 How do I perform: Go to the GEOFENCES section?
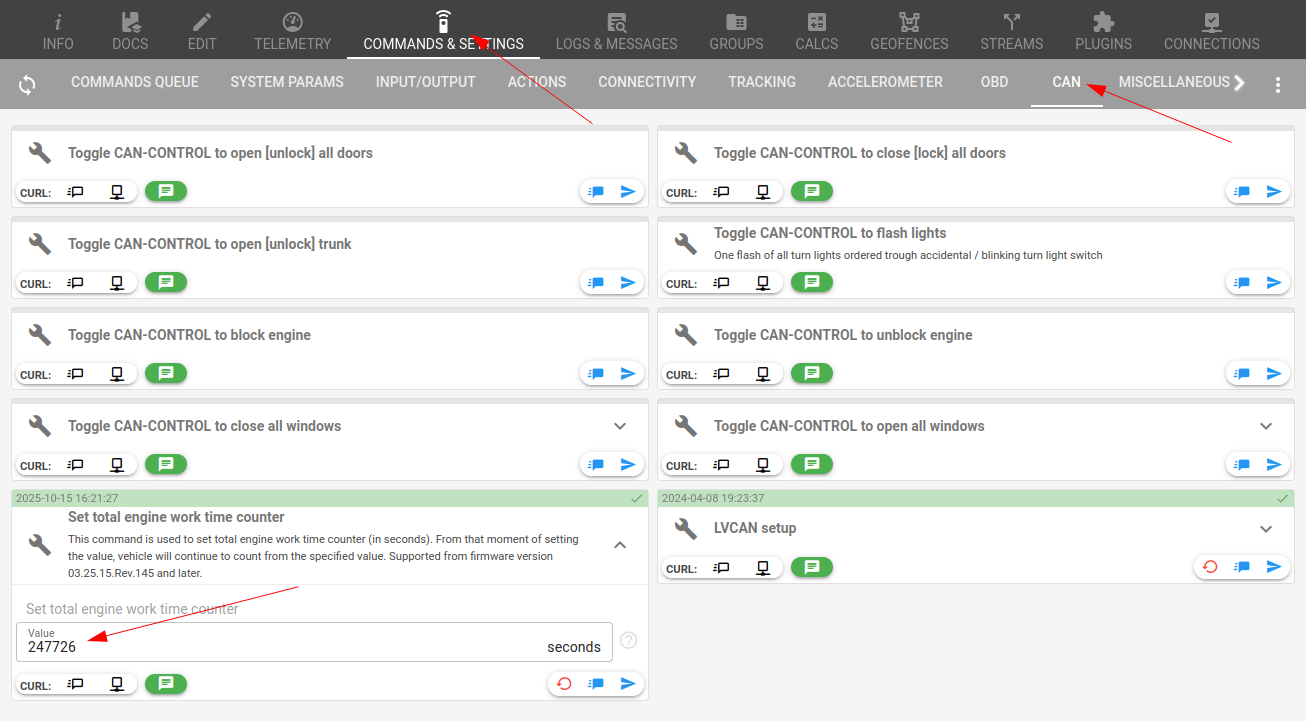pyautogui.click(x=908, y=31)
